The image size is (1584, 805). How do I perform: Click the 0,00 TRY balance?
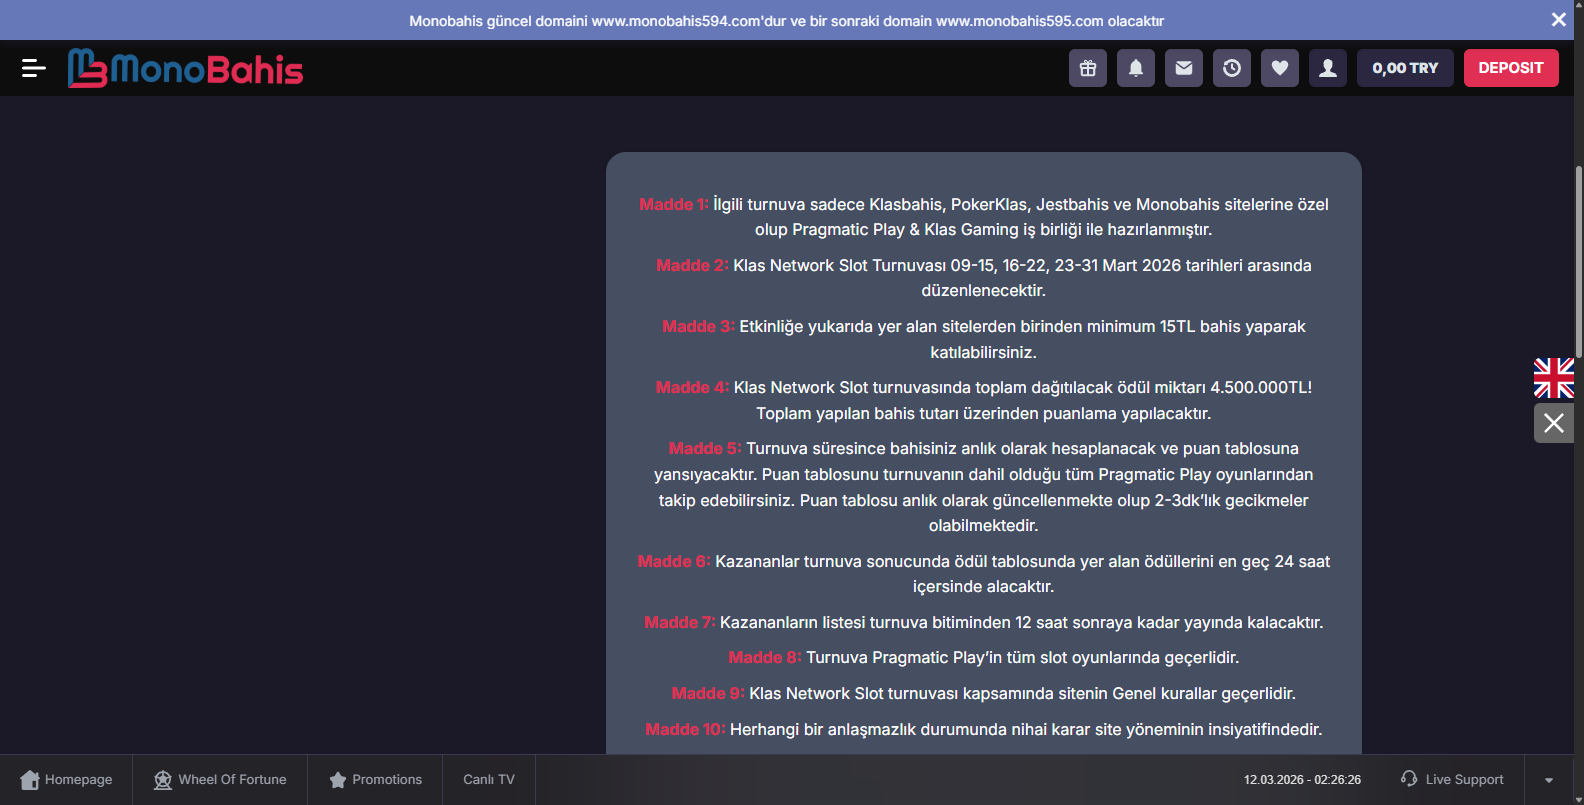coord(1405,68)
